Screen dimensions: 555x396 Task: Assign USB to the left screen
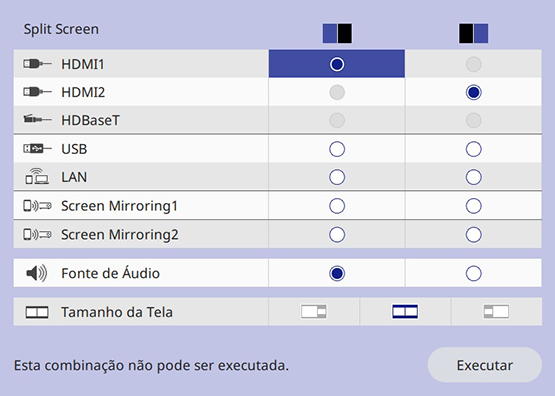coord(337,149)
